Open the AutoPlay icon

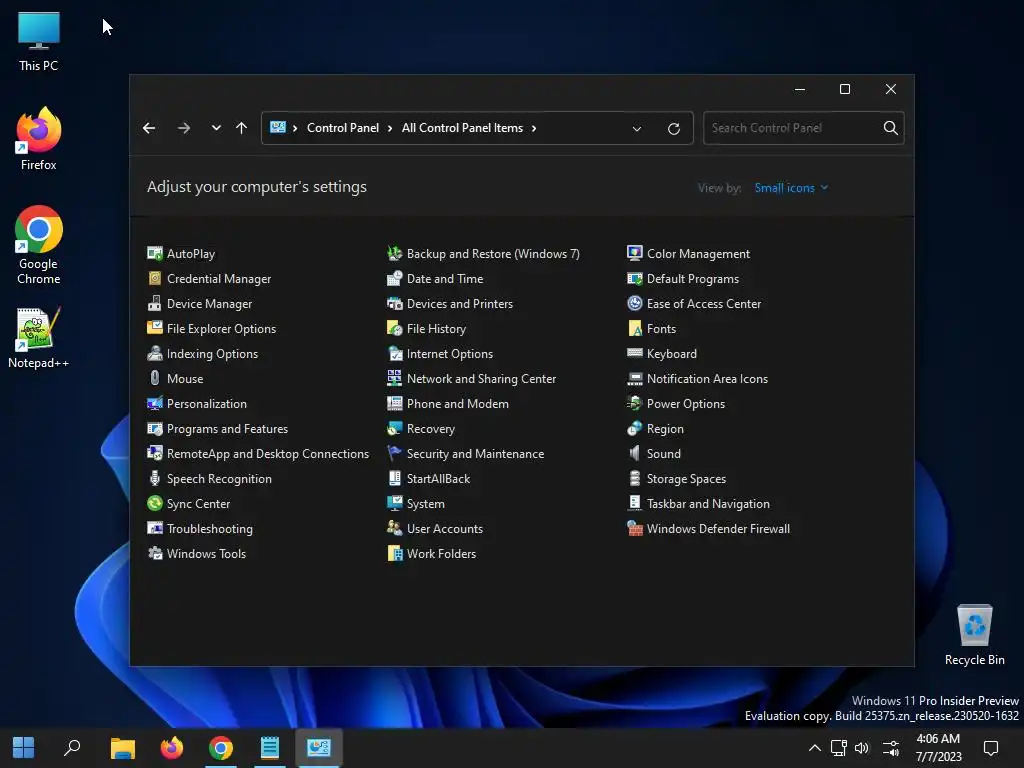pos(155,253)
